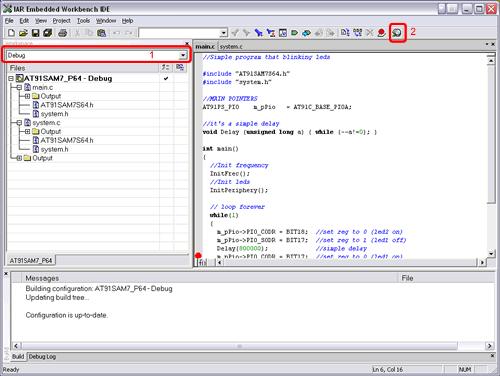Click the red breakpoint marker in editor margin

198,256
